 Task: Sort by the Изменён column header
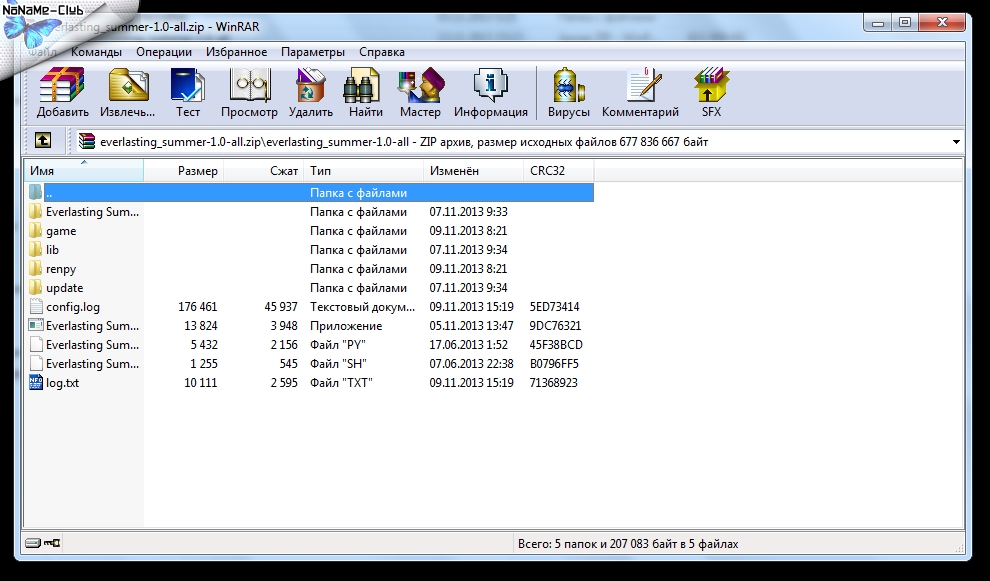point(474,171)
